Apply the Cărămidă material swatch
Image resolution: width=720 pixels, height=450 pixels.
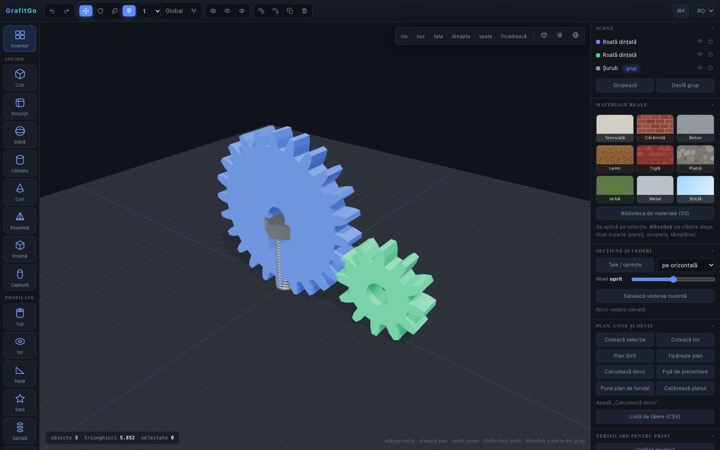click(x=655, y=129)
